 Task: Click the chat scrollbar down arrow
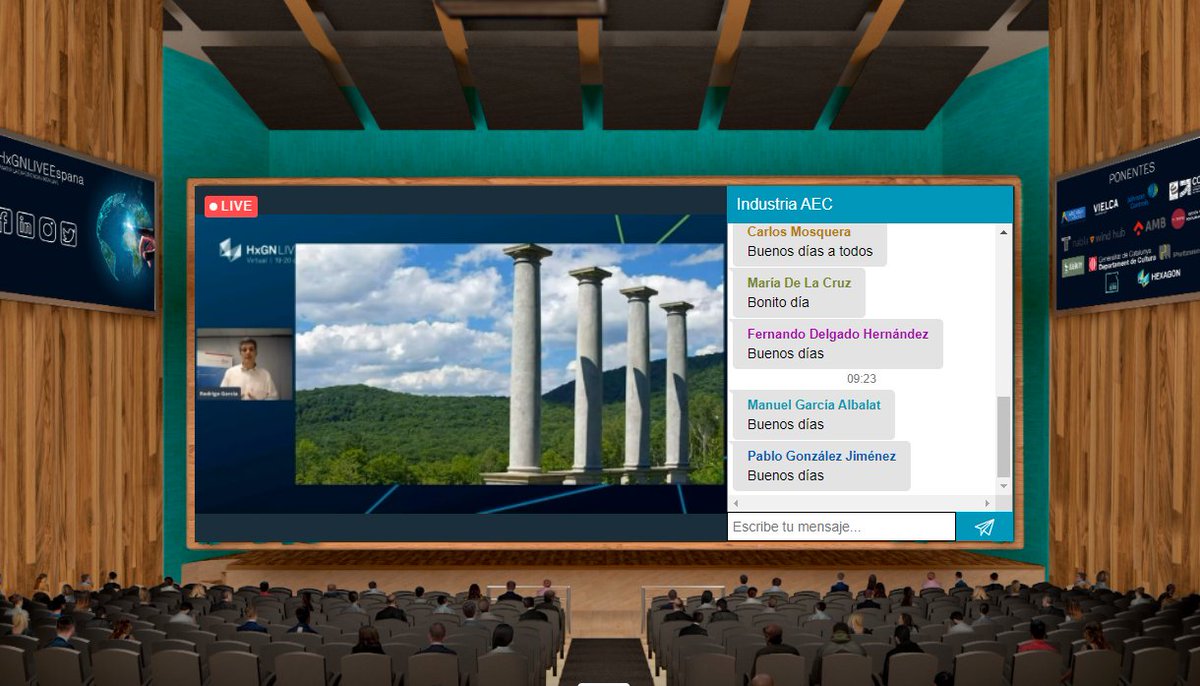point(1004,485)
